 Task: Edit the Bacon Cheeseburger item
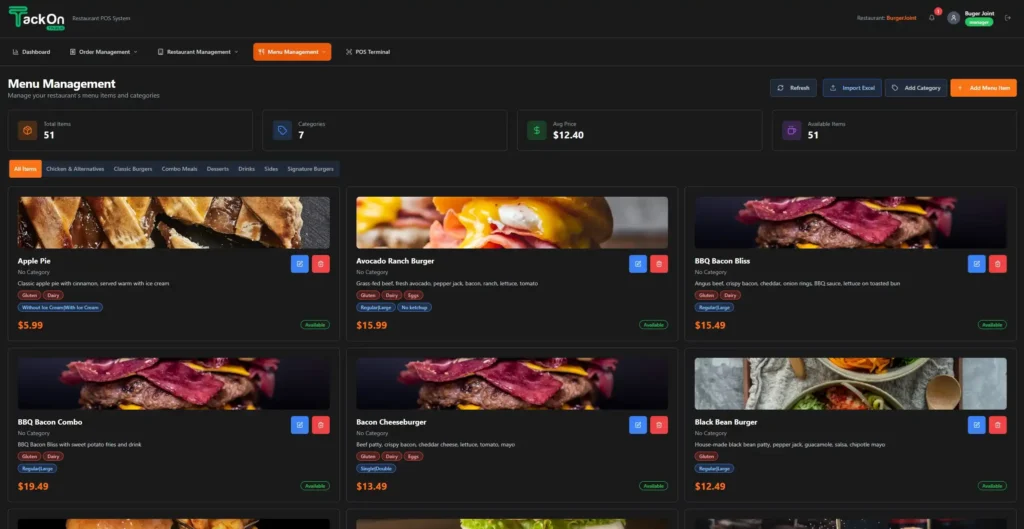[x=638, y=425]
